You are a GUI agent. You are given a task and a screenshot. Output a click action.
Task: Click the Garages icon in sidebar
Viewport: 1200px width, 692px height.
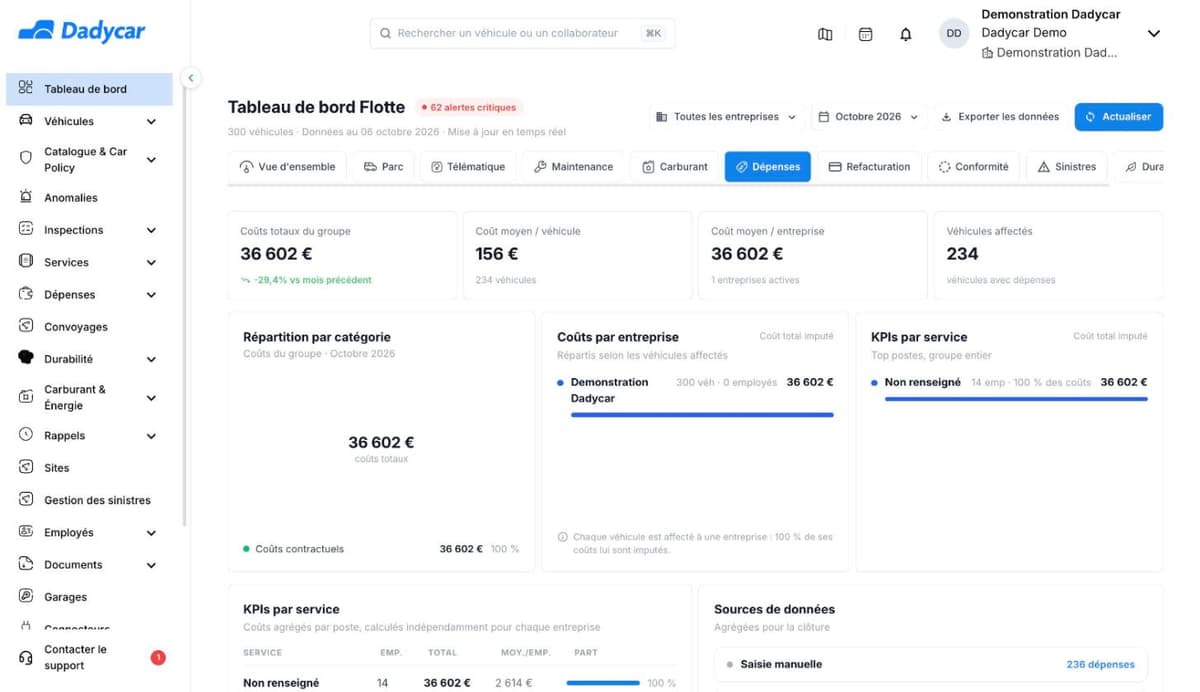[26, 596]
